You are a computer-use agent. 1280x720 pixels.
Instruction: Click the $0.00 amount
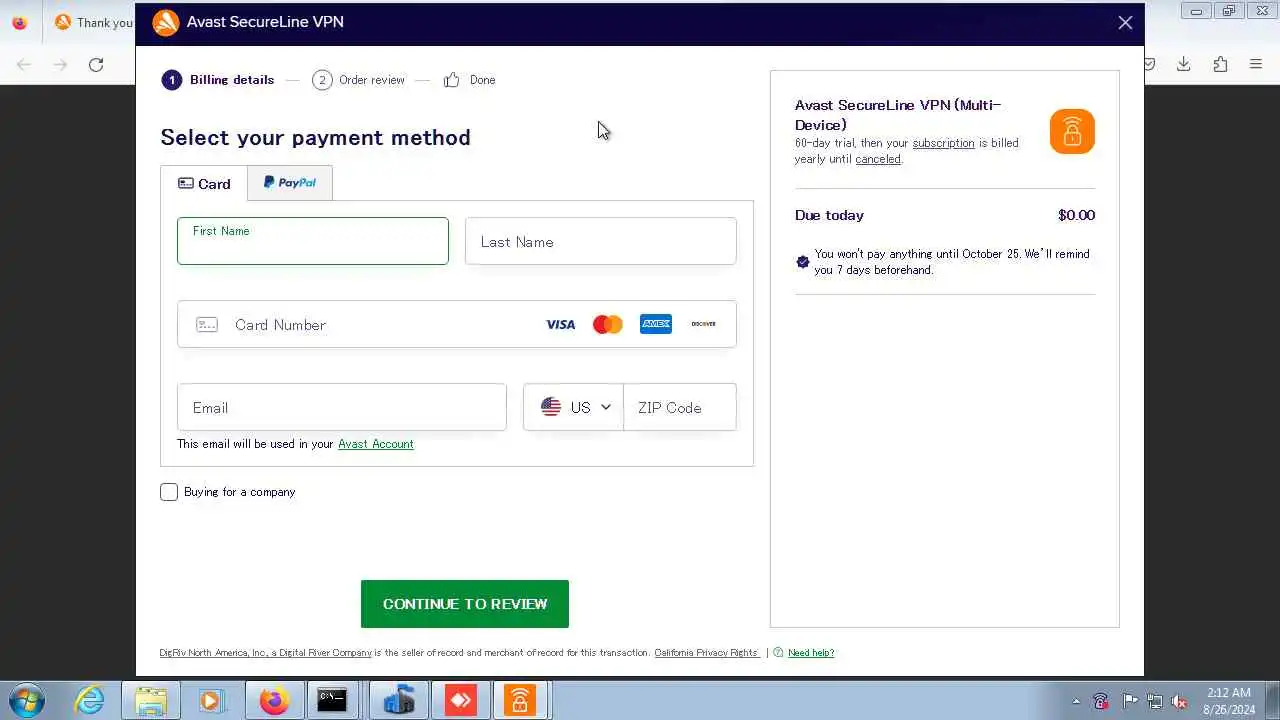(x=1076, y=215)
